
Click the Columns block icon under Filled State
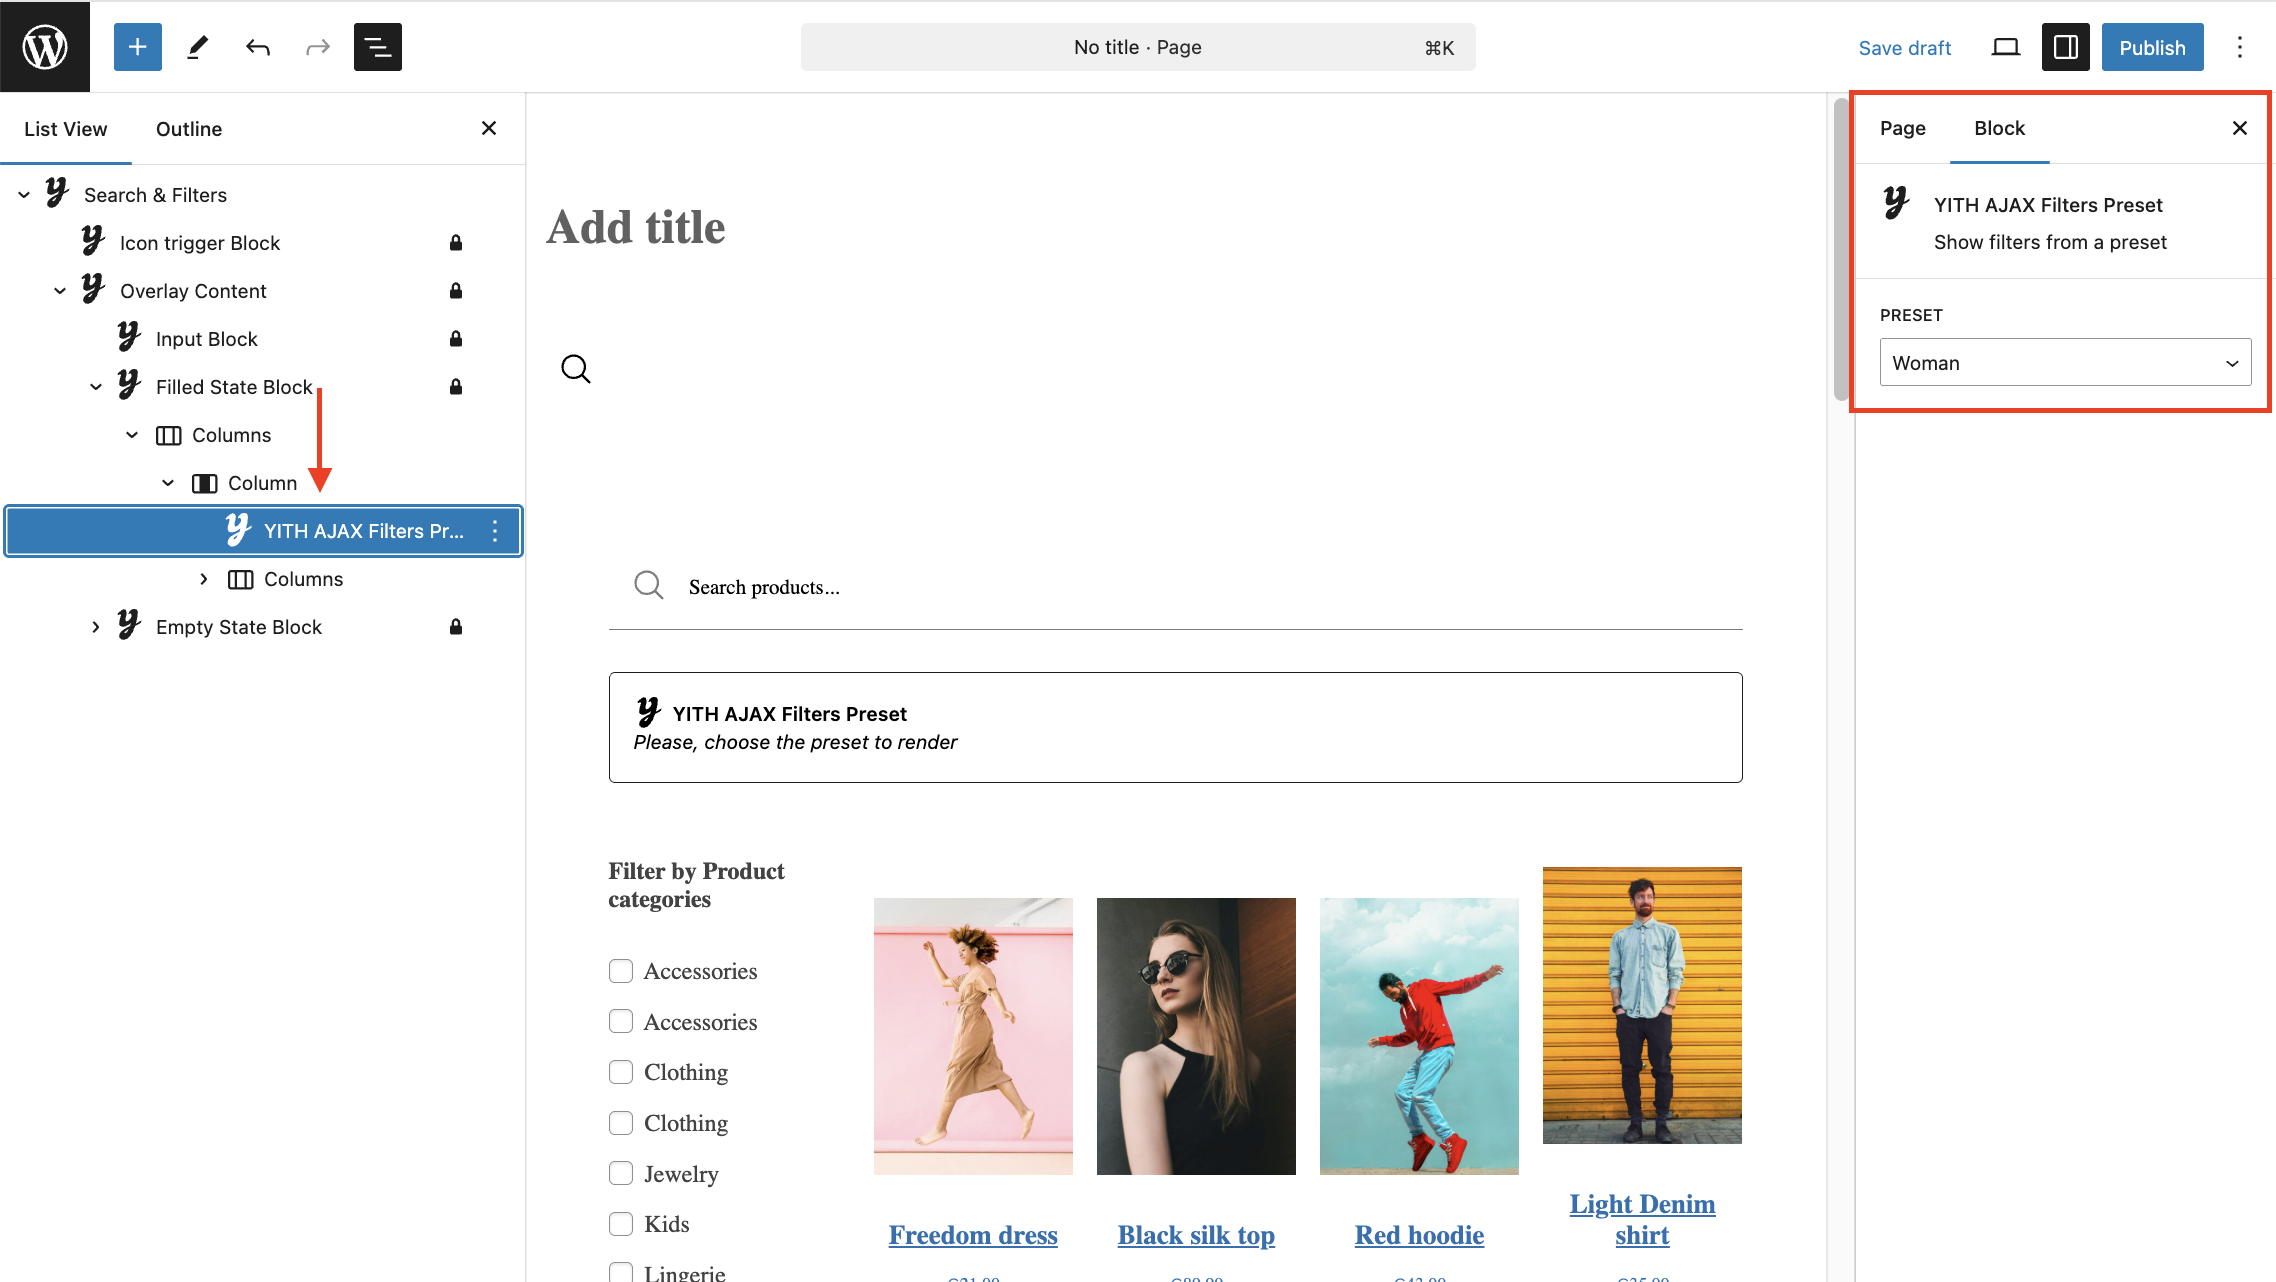click(169, 435)
